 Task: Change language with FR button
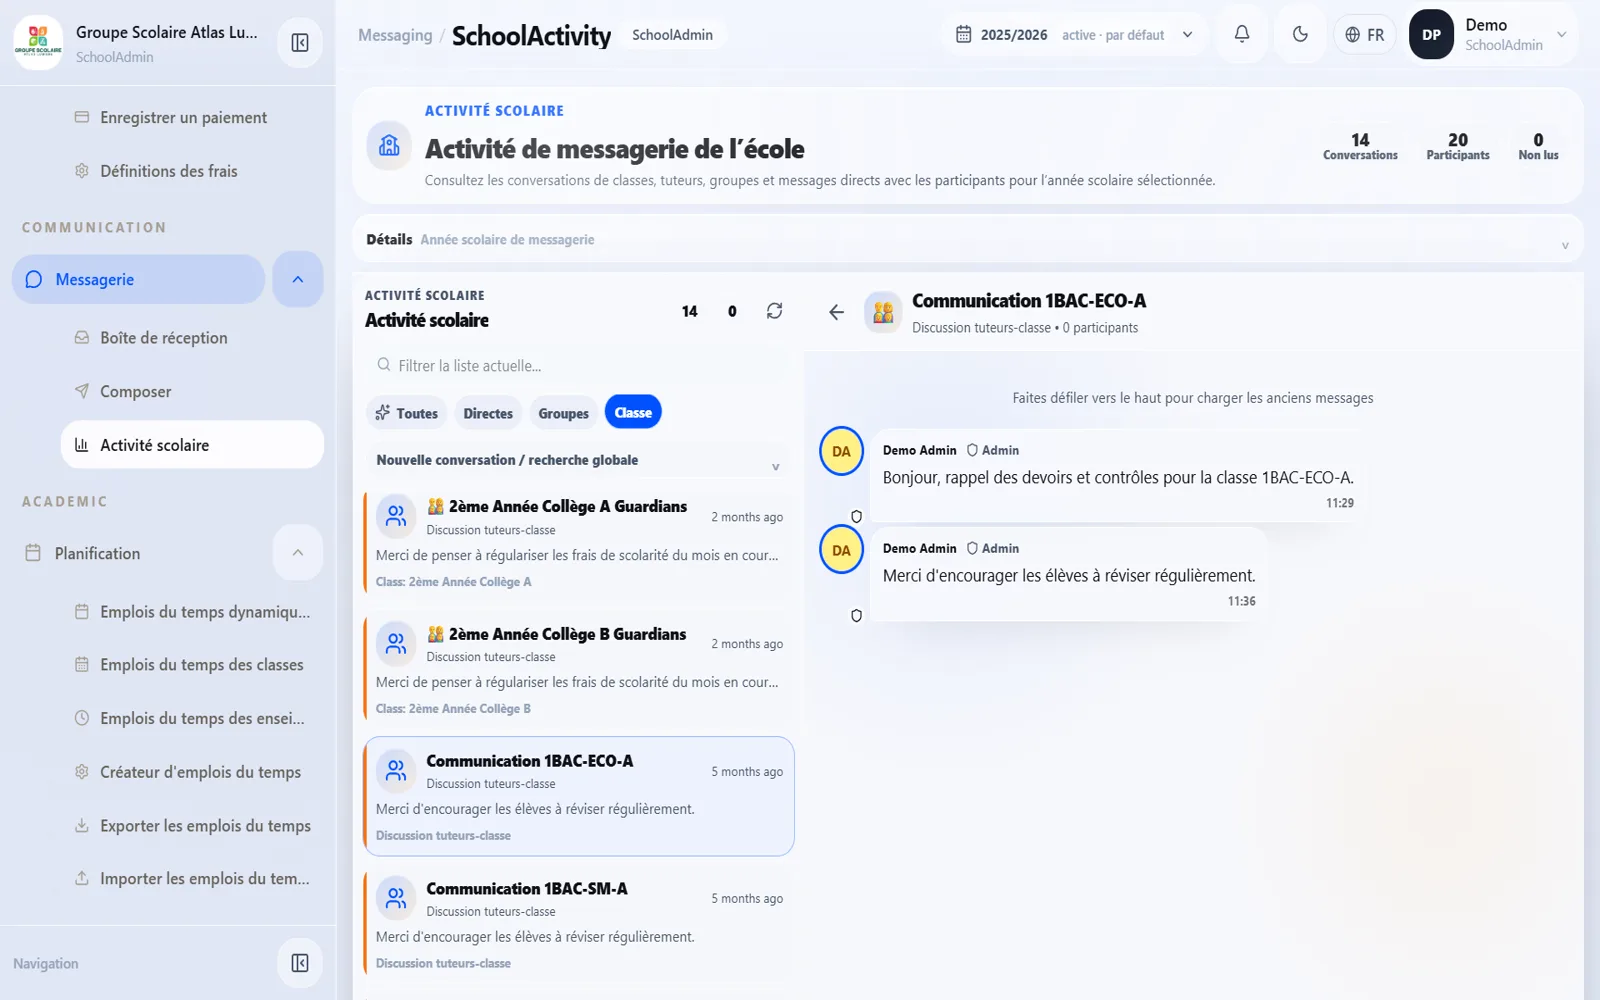tap(1364, 35)
